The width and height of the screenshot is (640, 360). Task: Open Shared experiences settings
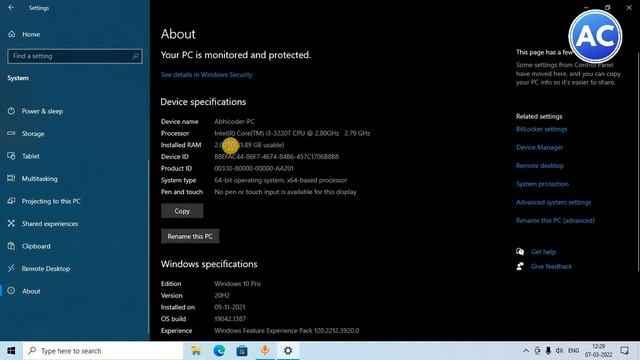(x=50, y=224)
